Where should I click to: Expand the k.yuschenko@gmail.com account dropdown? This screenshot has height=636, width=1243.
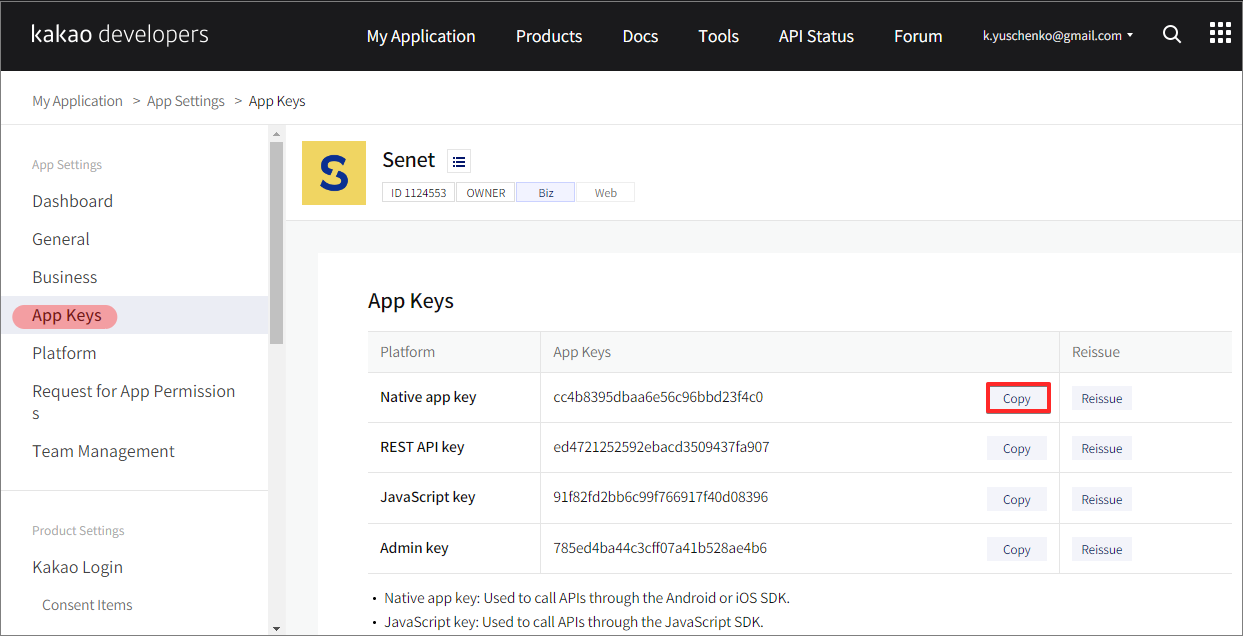click(1058, 36)
